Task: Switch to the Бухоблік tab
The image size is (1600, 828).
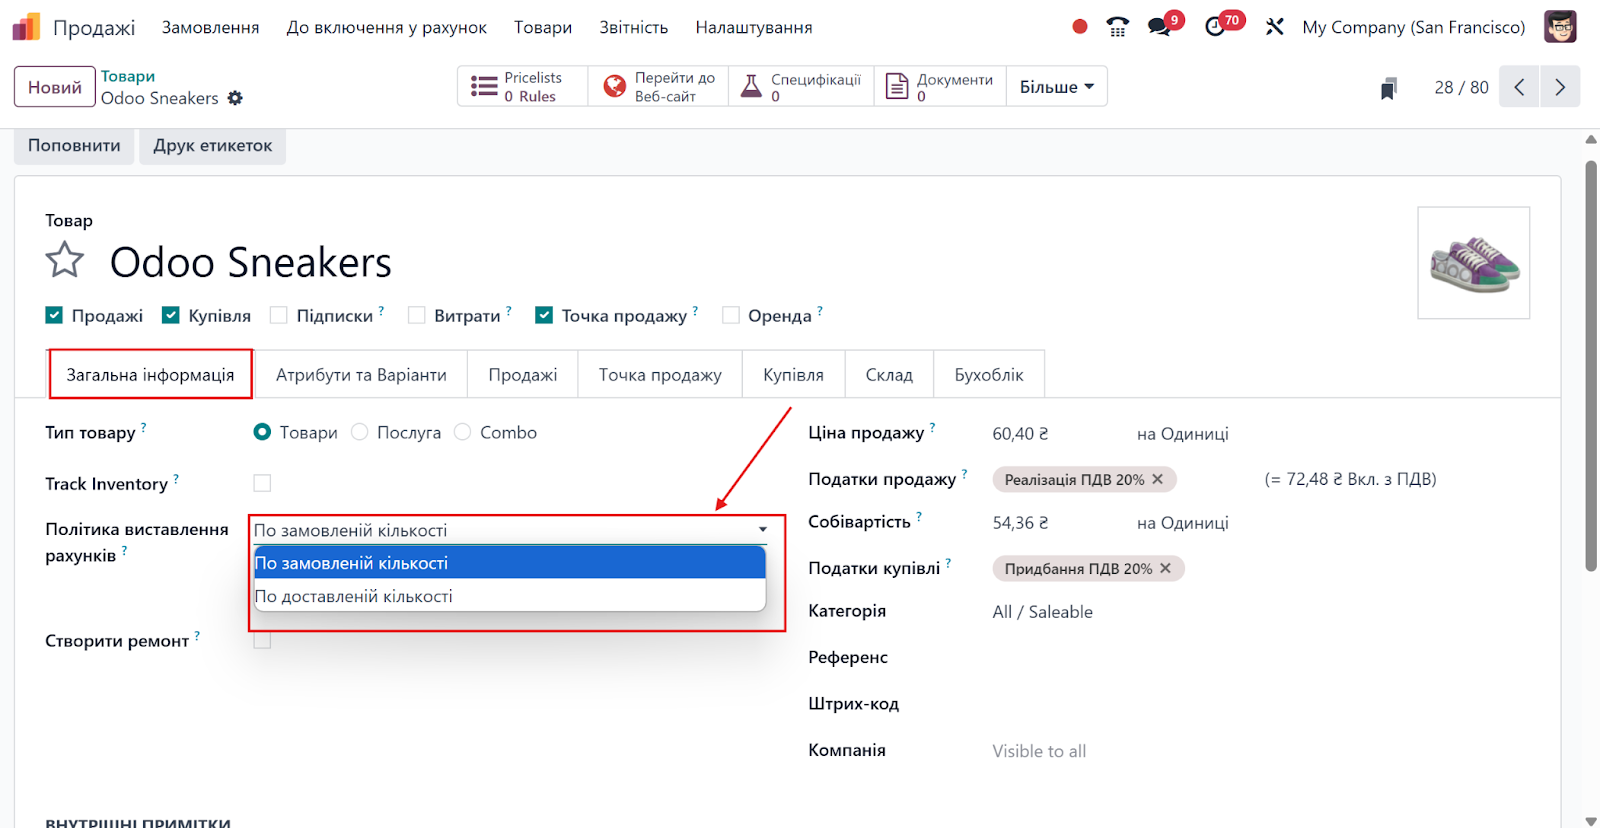Action: tap(989, 375)
